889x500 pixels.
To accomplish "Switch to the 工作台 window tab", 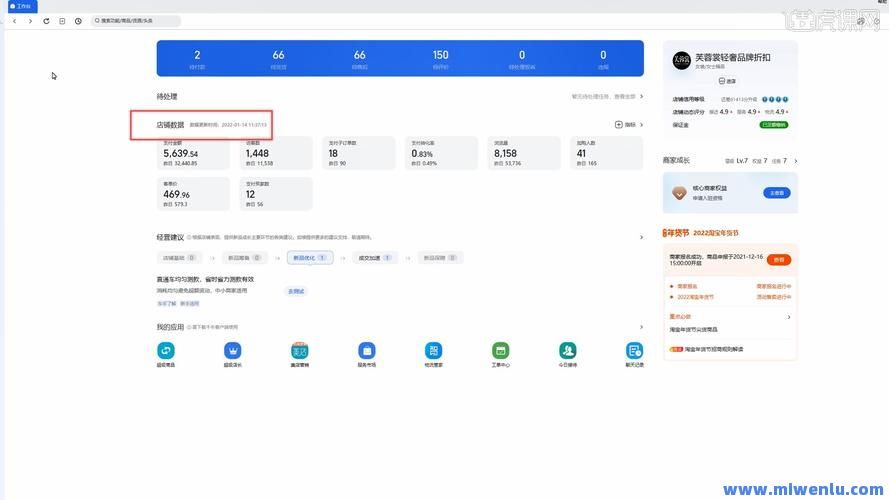I will [20, 6].
